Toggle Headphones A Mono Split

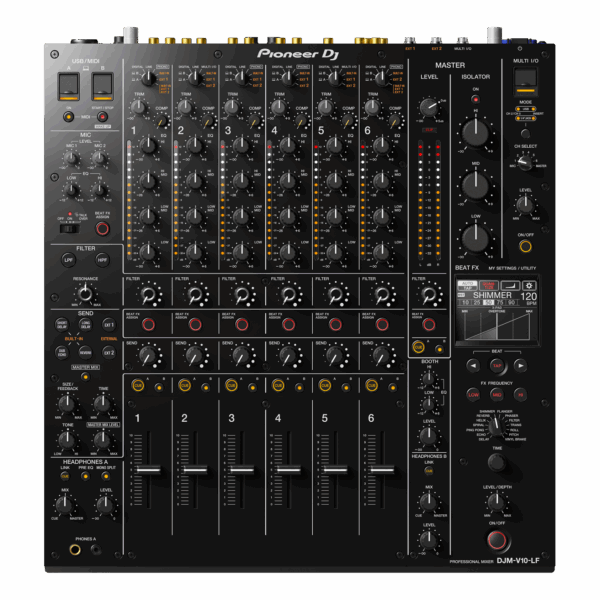(x=105, y=476)
